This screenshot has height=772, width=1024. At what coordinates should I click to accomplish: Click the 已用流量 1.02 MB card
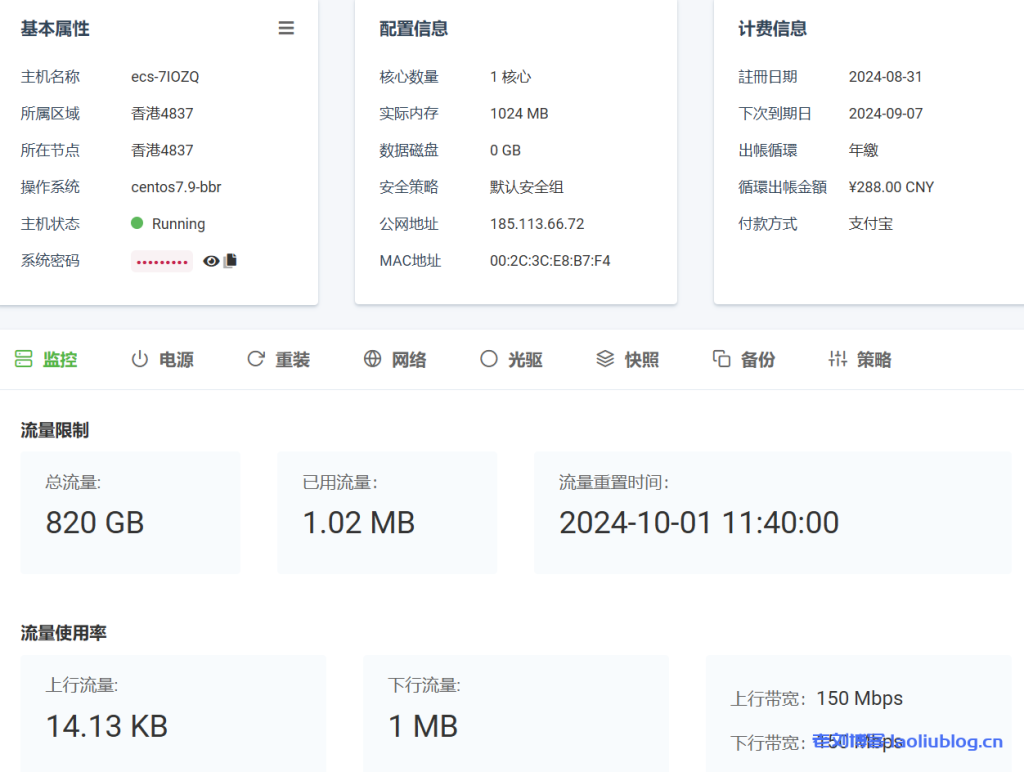click(387, 513)
